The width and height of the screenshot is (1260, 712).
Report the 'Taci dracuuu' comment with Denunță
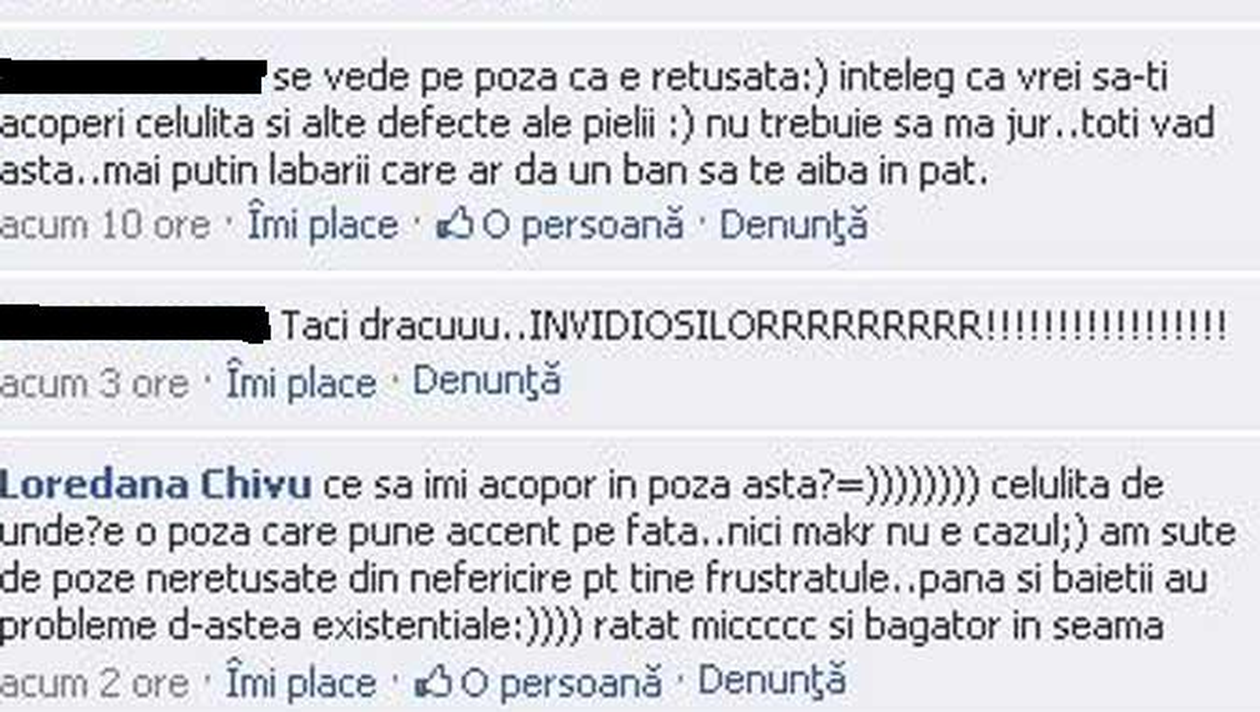click(x=487, y=382)
